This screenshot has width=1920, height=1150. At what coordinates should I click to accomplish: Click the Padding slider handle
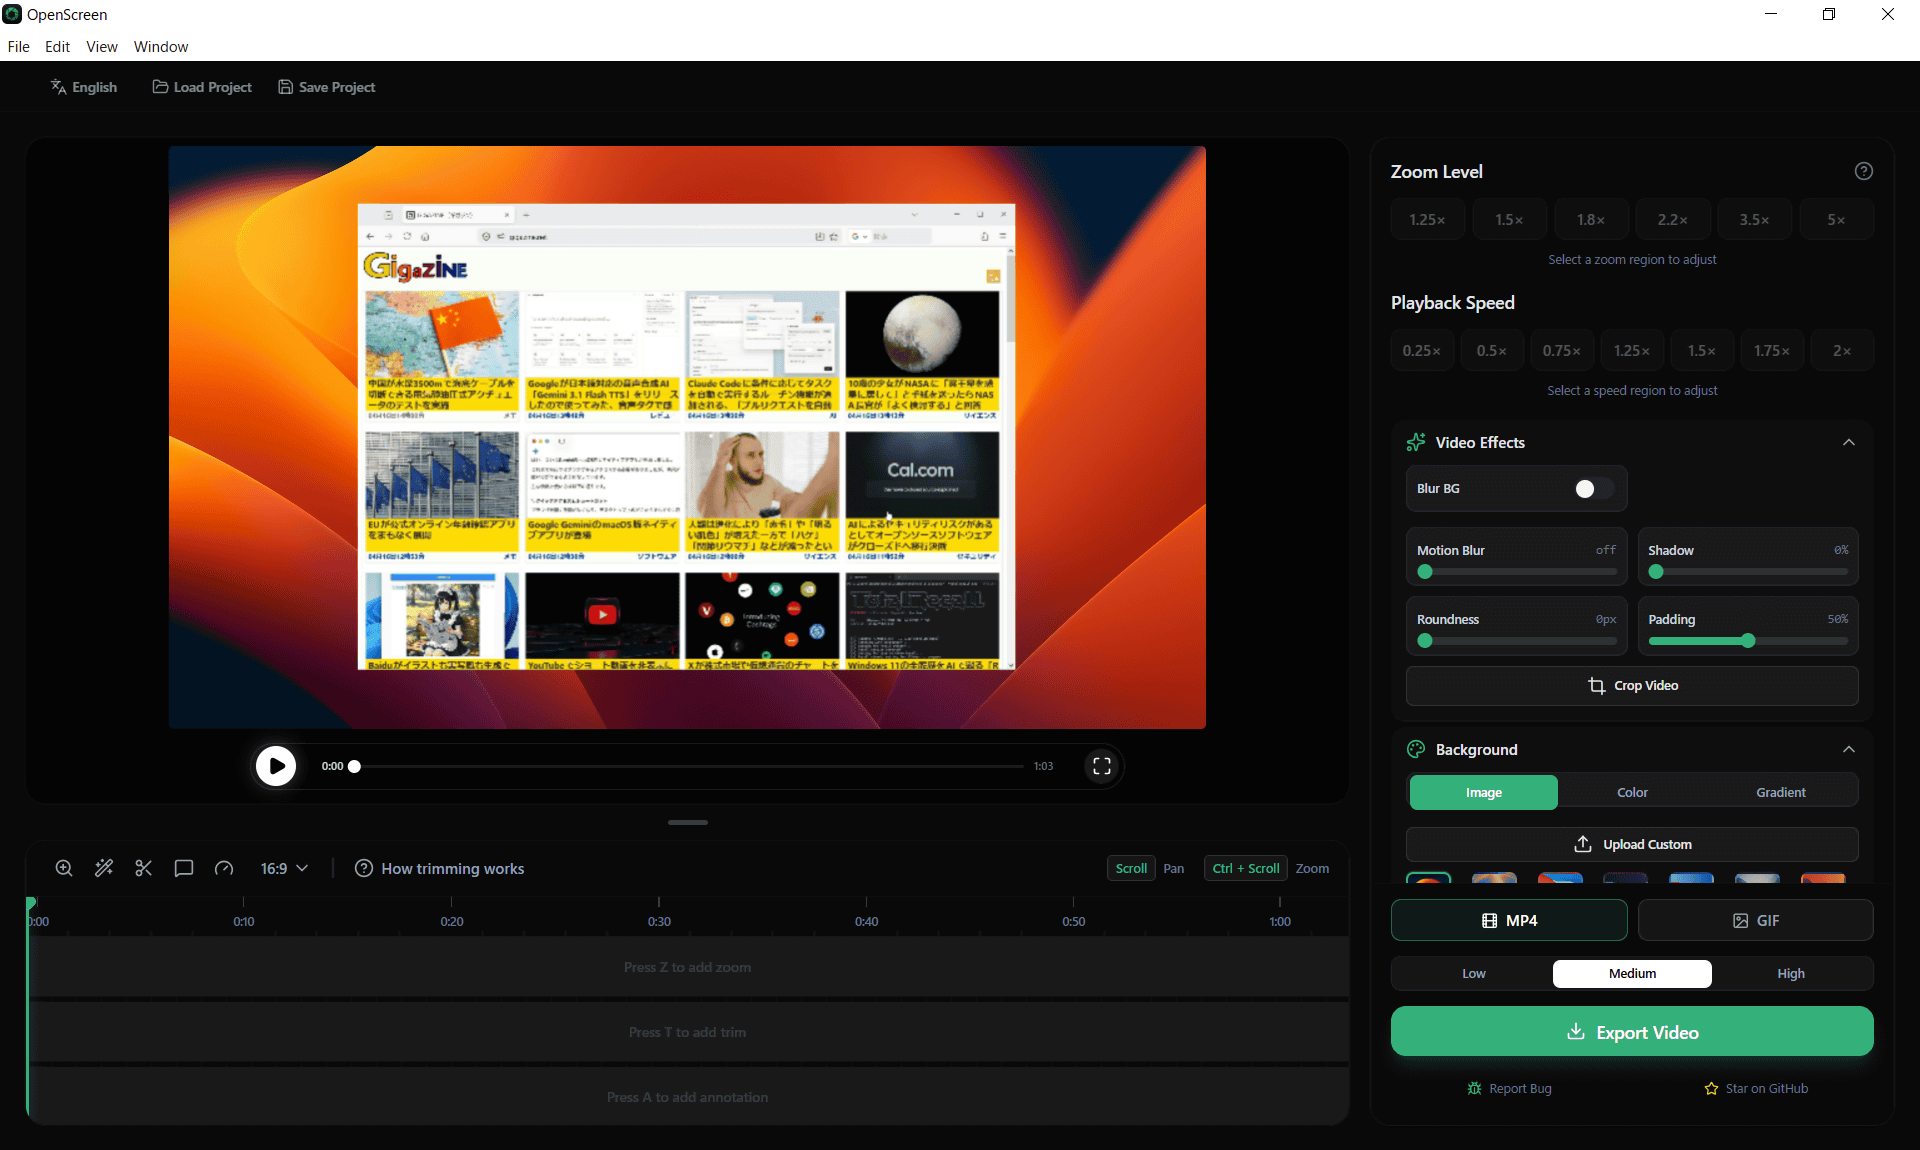[x=1748, y=641]
